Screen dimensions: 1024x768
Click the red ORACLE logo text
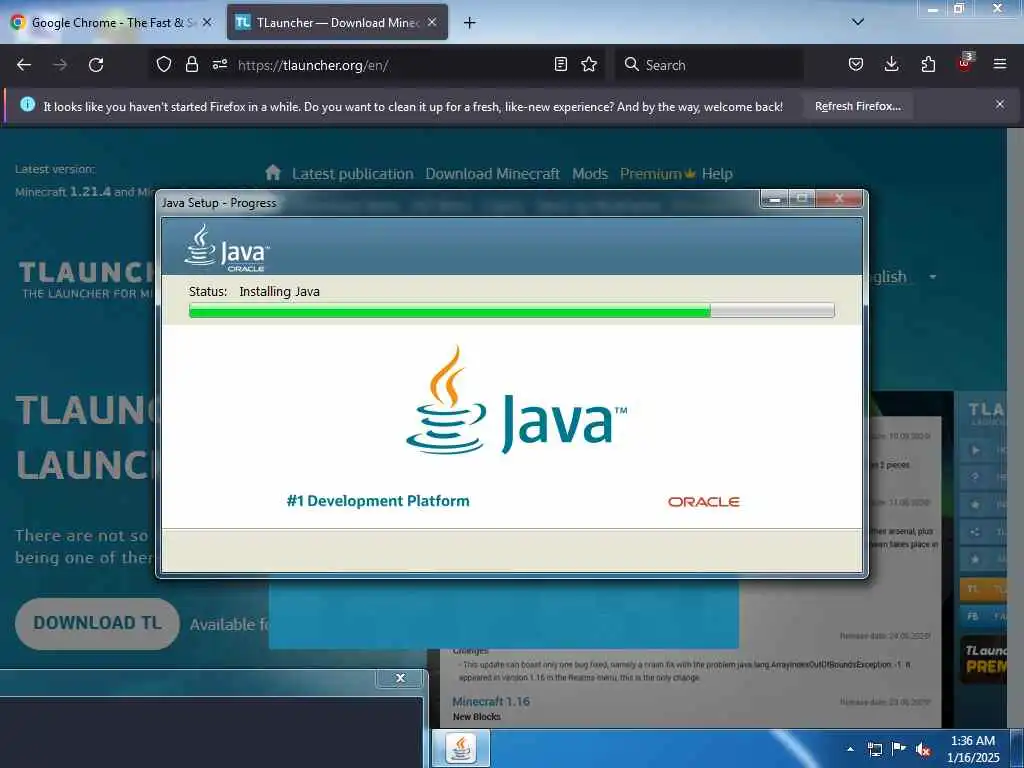[703, 502]
